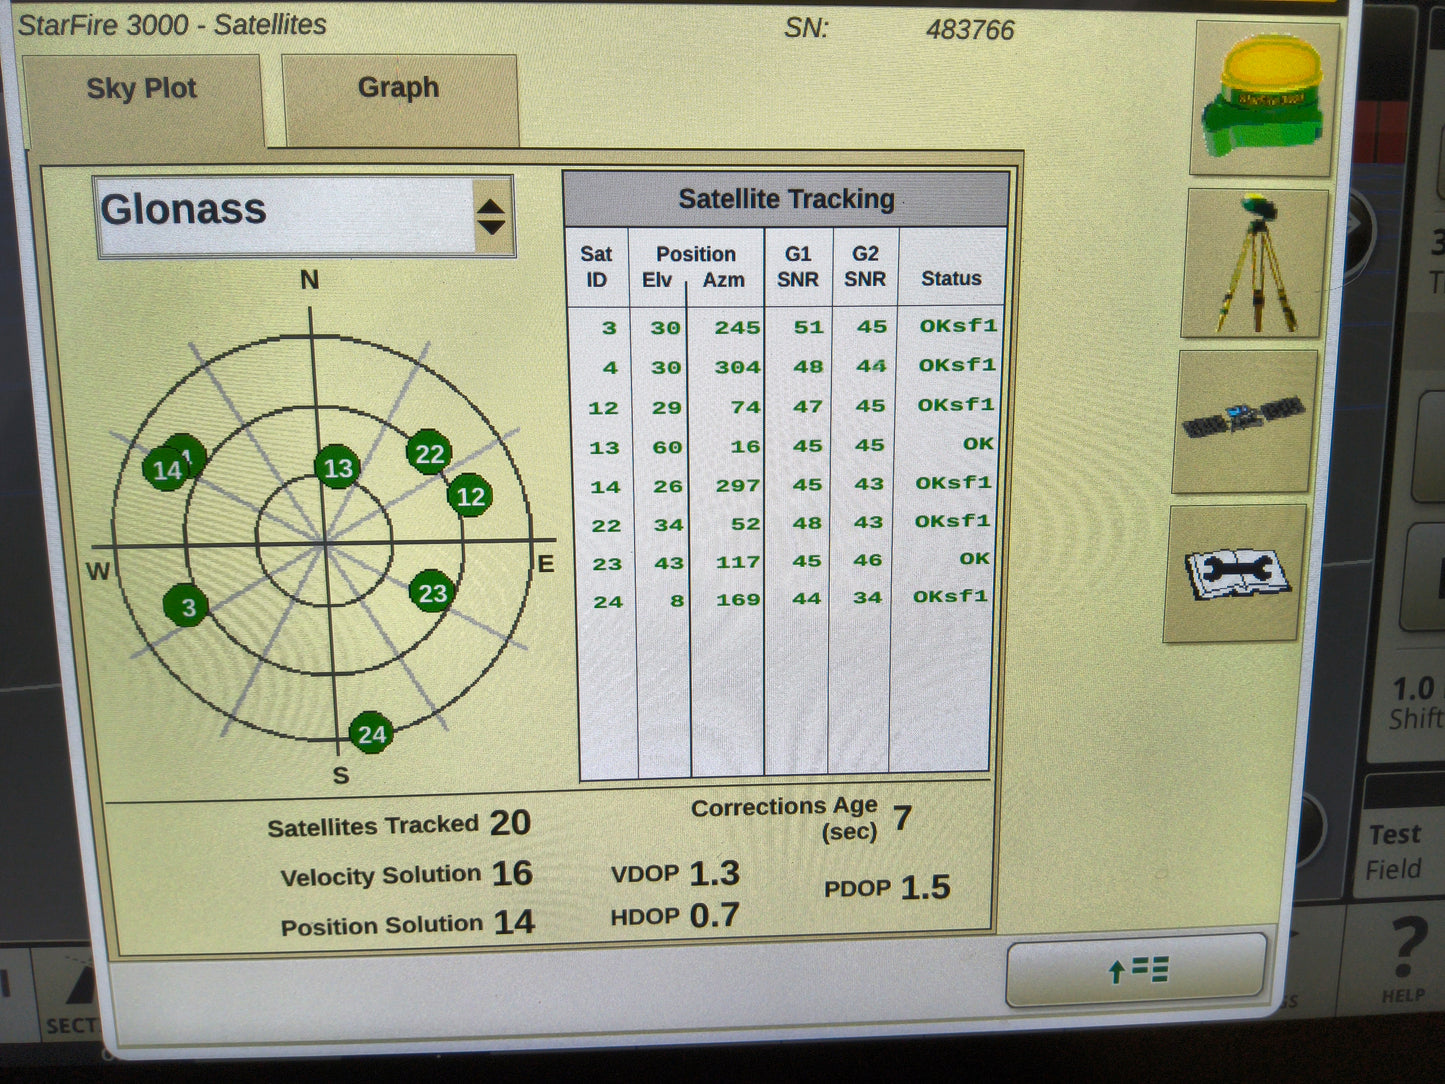Click the Satellite Tracking table header

786,199
